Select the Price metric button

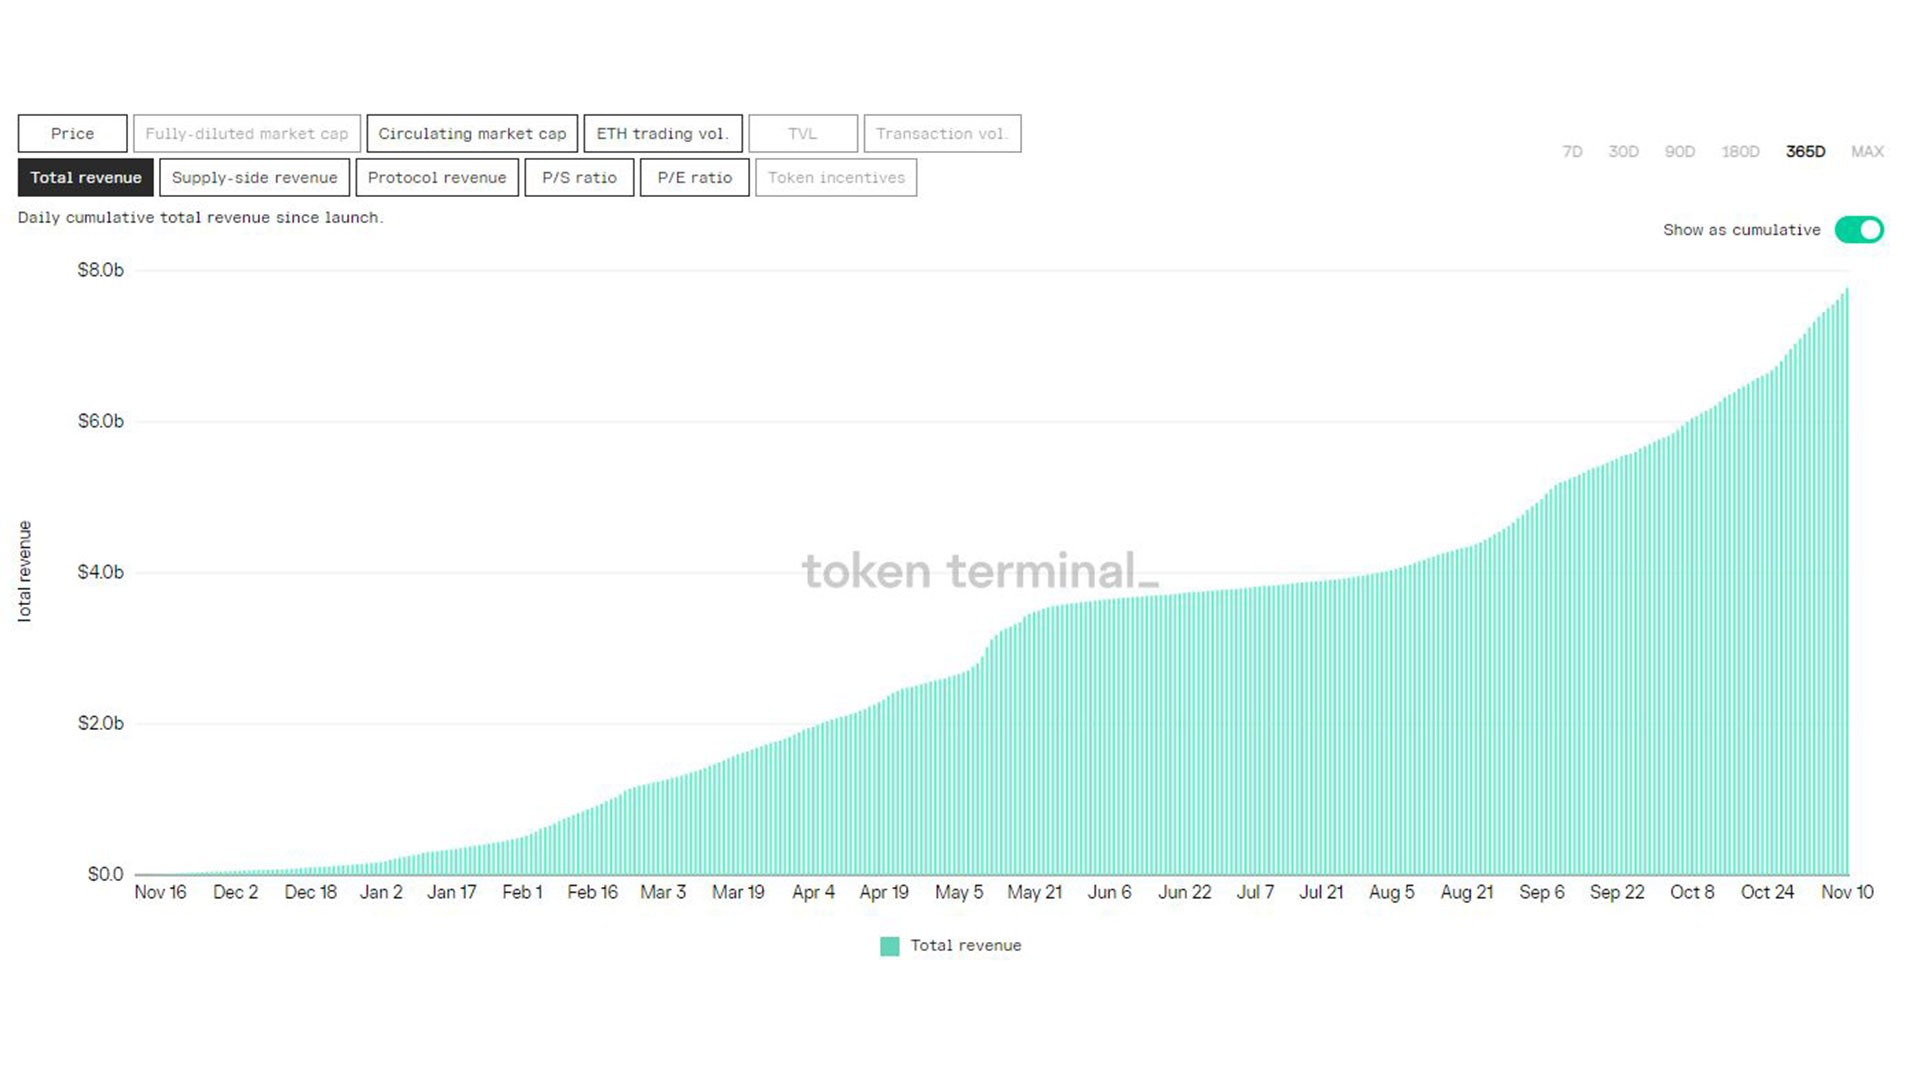(72, 134)
